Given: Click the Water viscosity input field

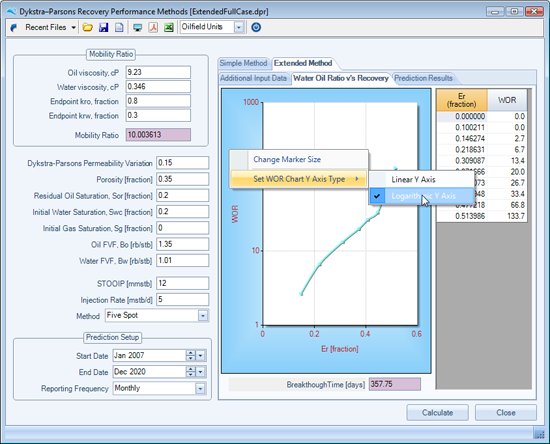Looking at the screenshot, I should 158,87.
